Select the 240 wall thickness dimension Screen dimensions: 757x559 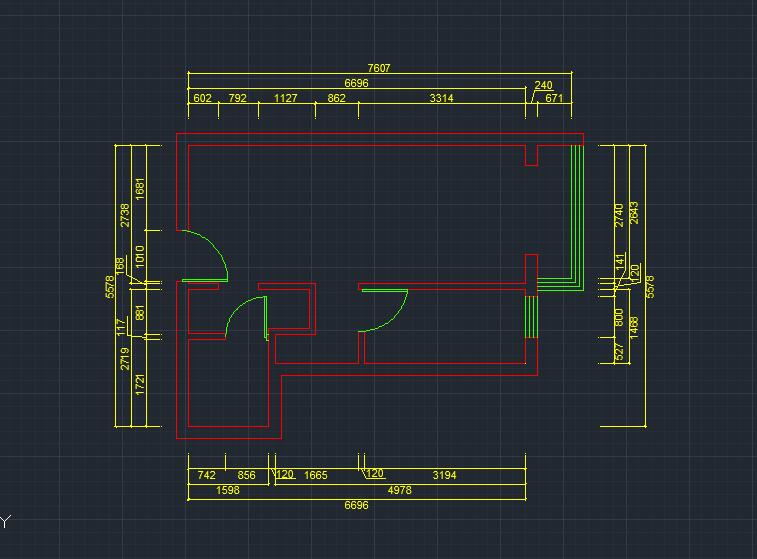[543, 86]
